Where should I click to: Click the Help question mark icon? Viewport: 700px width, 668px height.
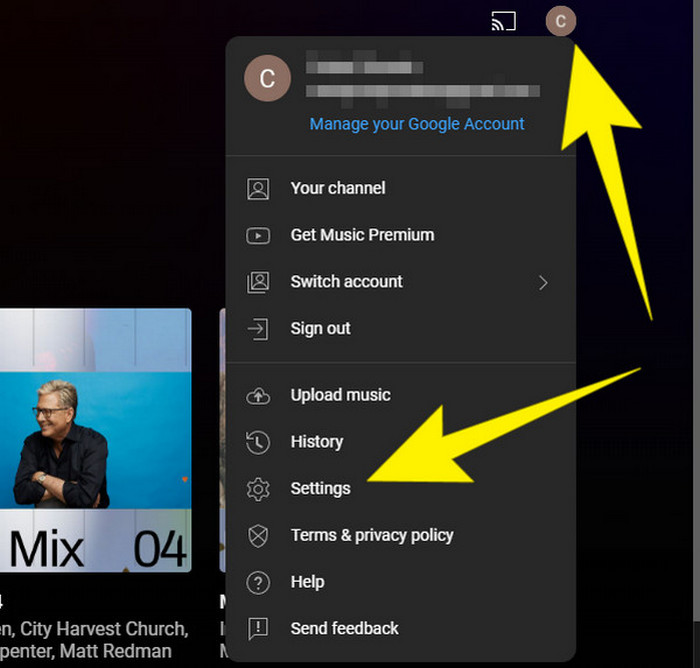pos(258,583)
